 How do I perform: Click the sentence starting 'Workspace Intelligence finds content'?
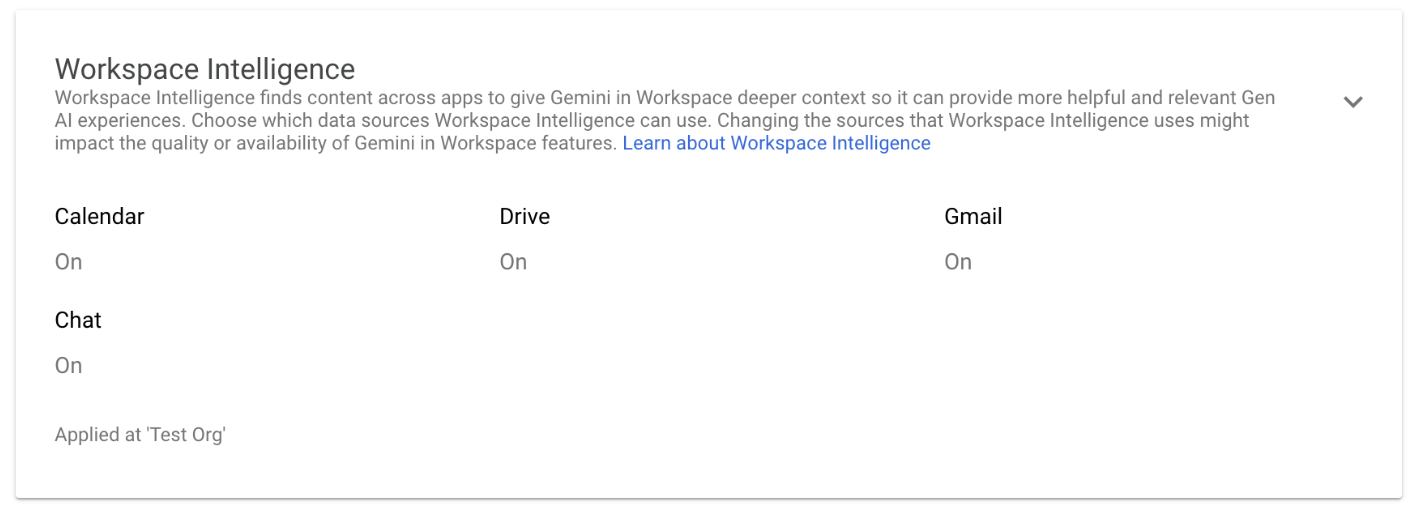click(x=400, y=98)
